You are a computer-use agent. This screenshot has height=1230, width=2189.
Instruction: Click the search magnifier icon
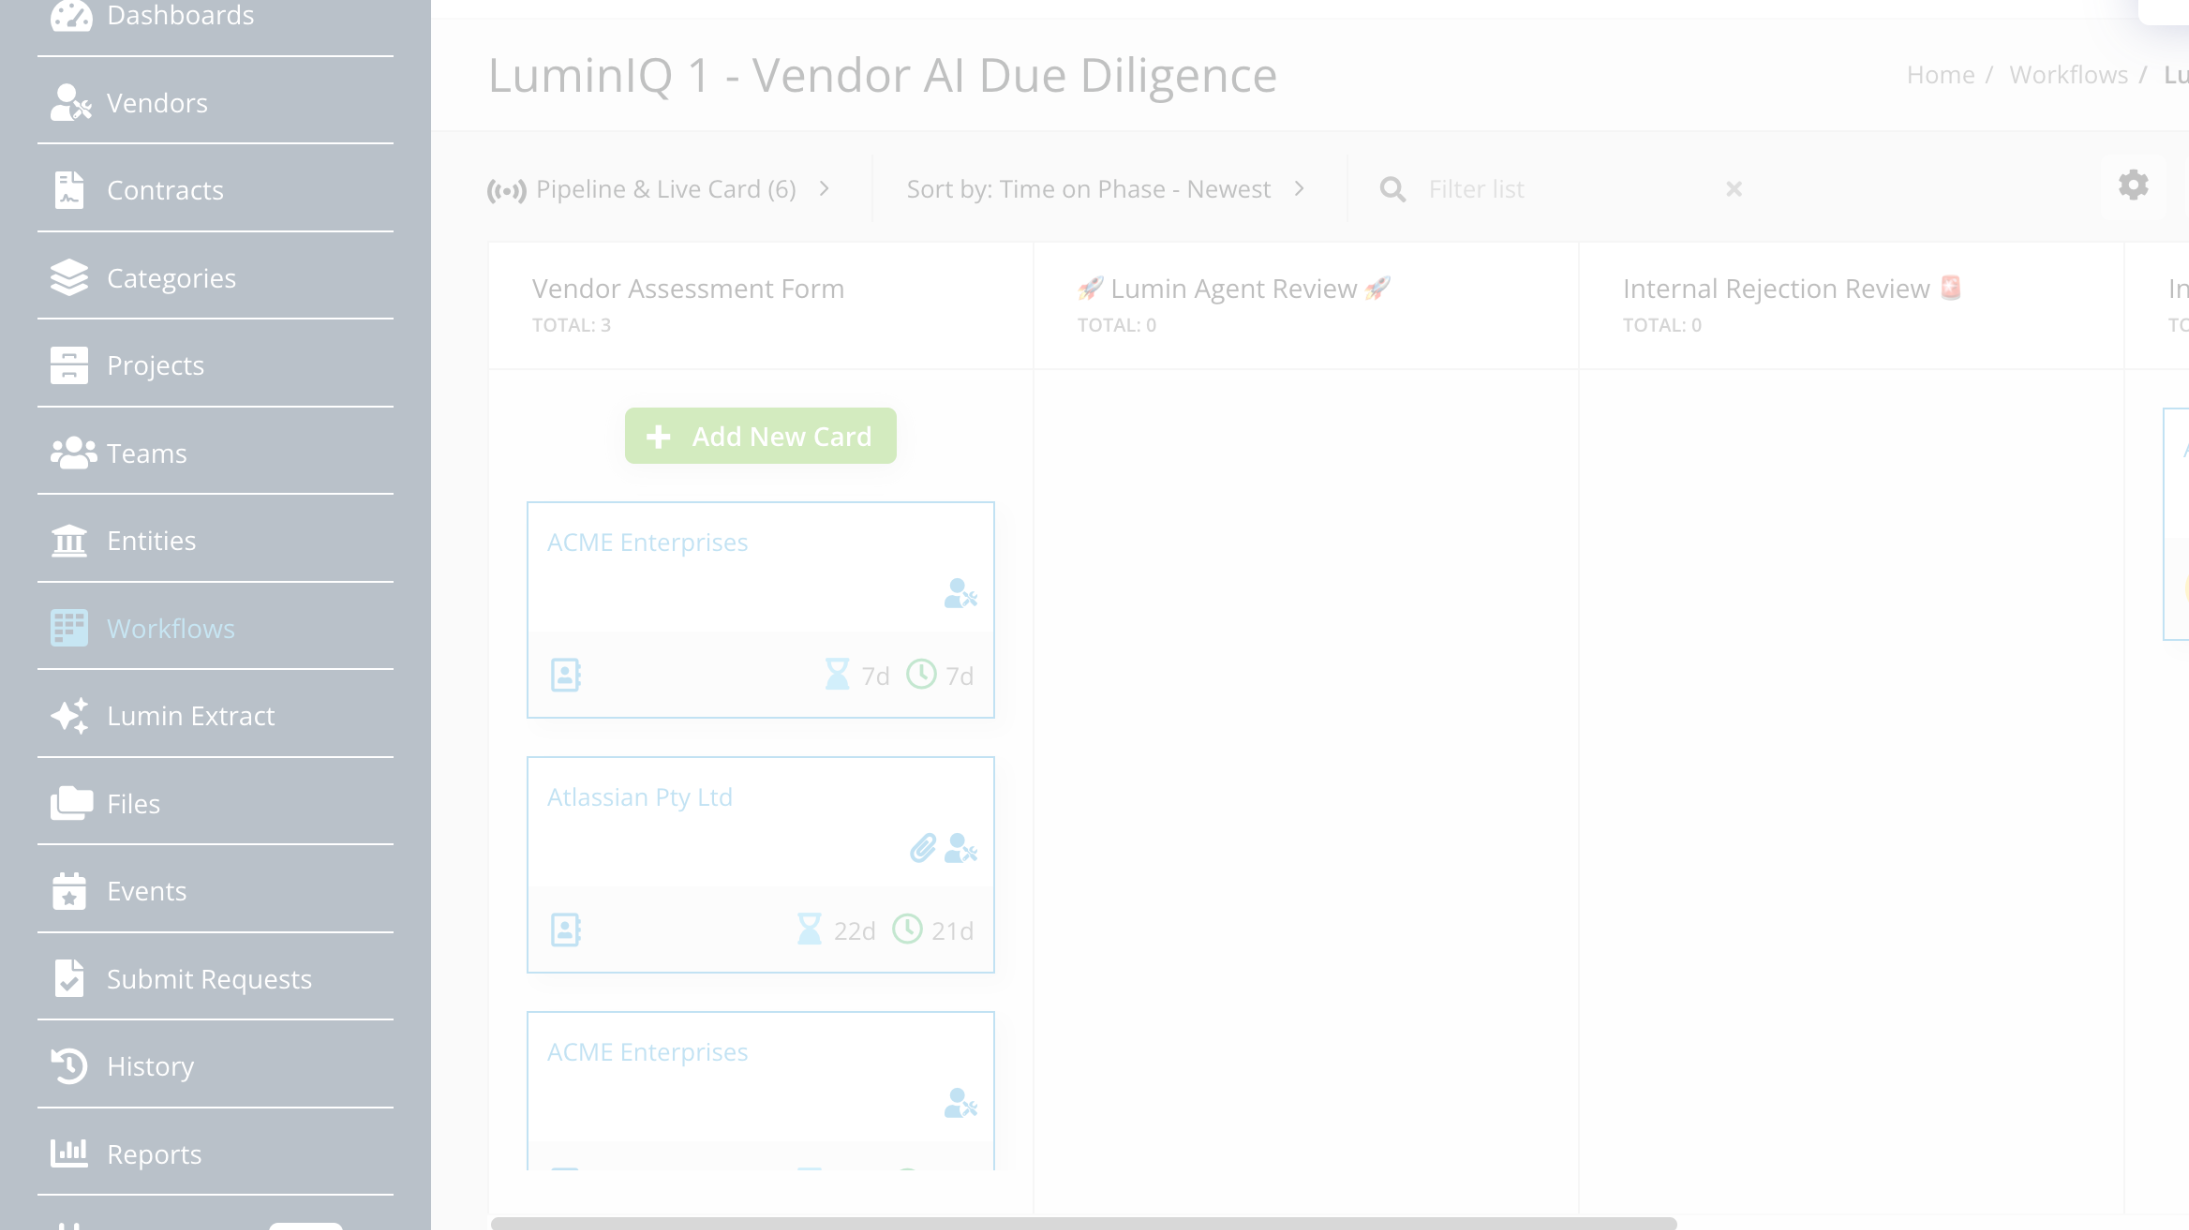point(1392,189)
